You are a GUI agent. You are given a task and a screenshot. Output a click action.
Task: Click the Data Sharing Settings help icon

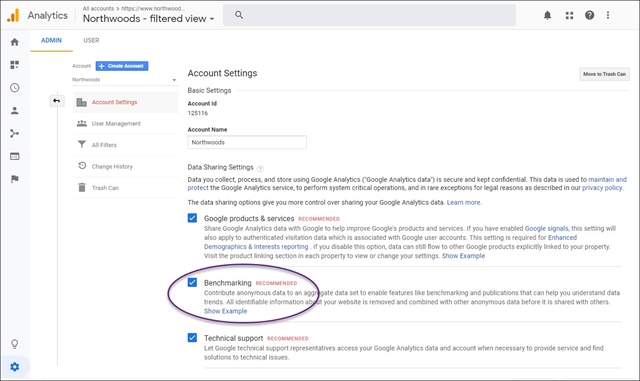[260, 168]
